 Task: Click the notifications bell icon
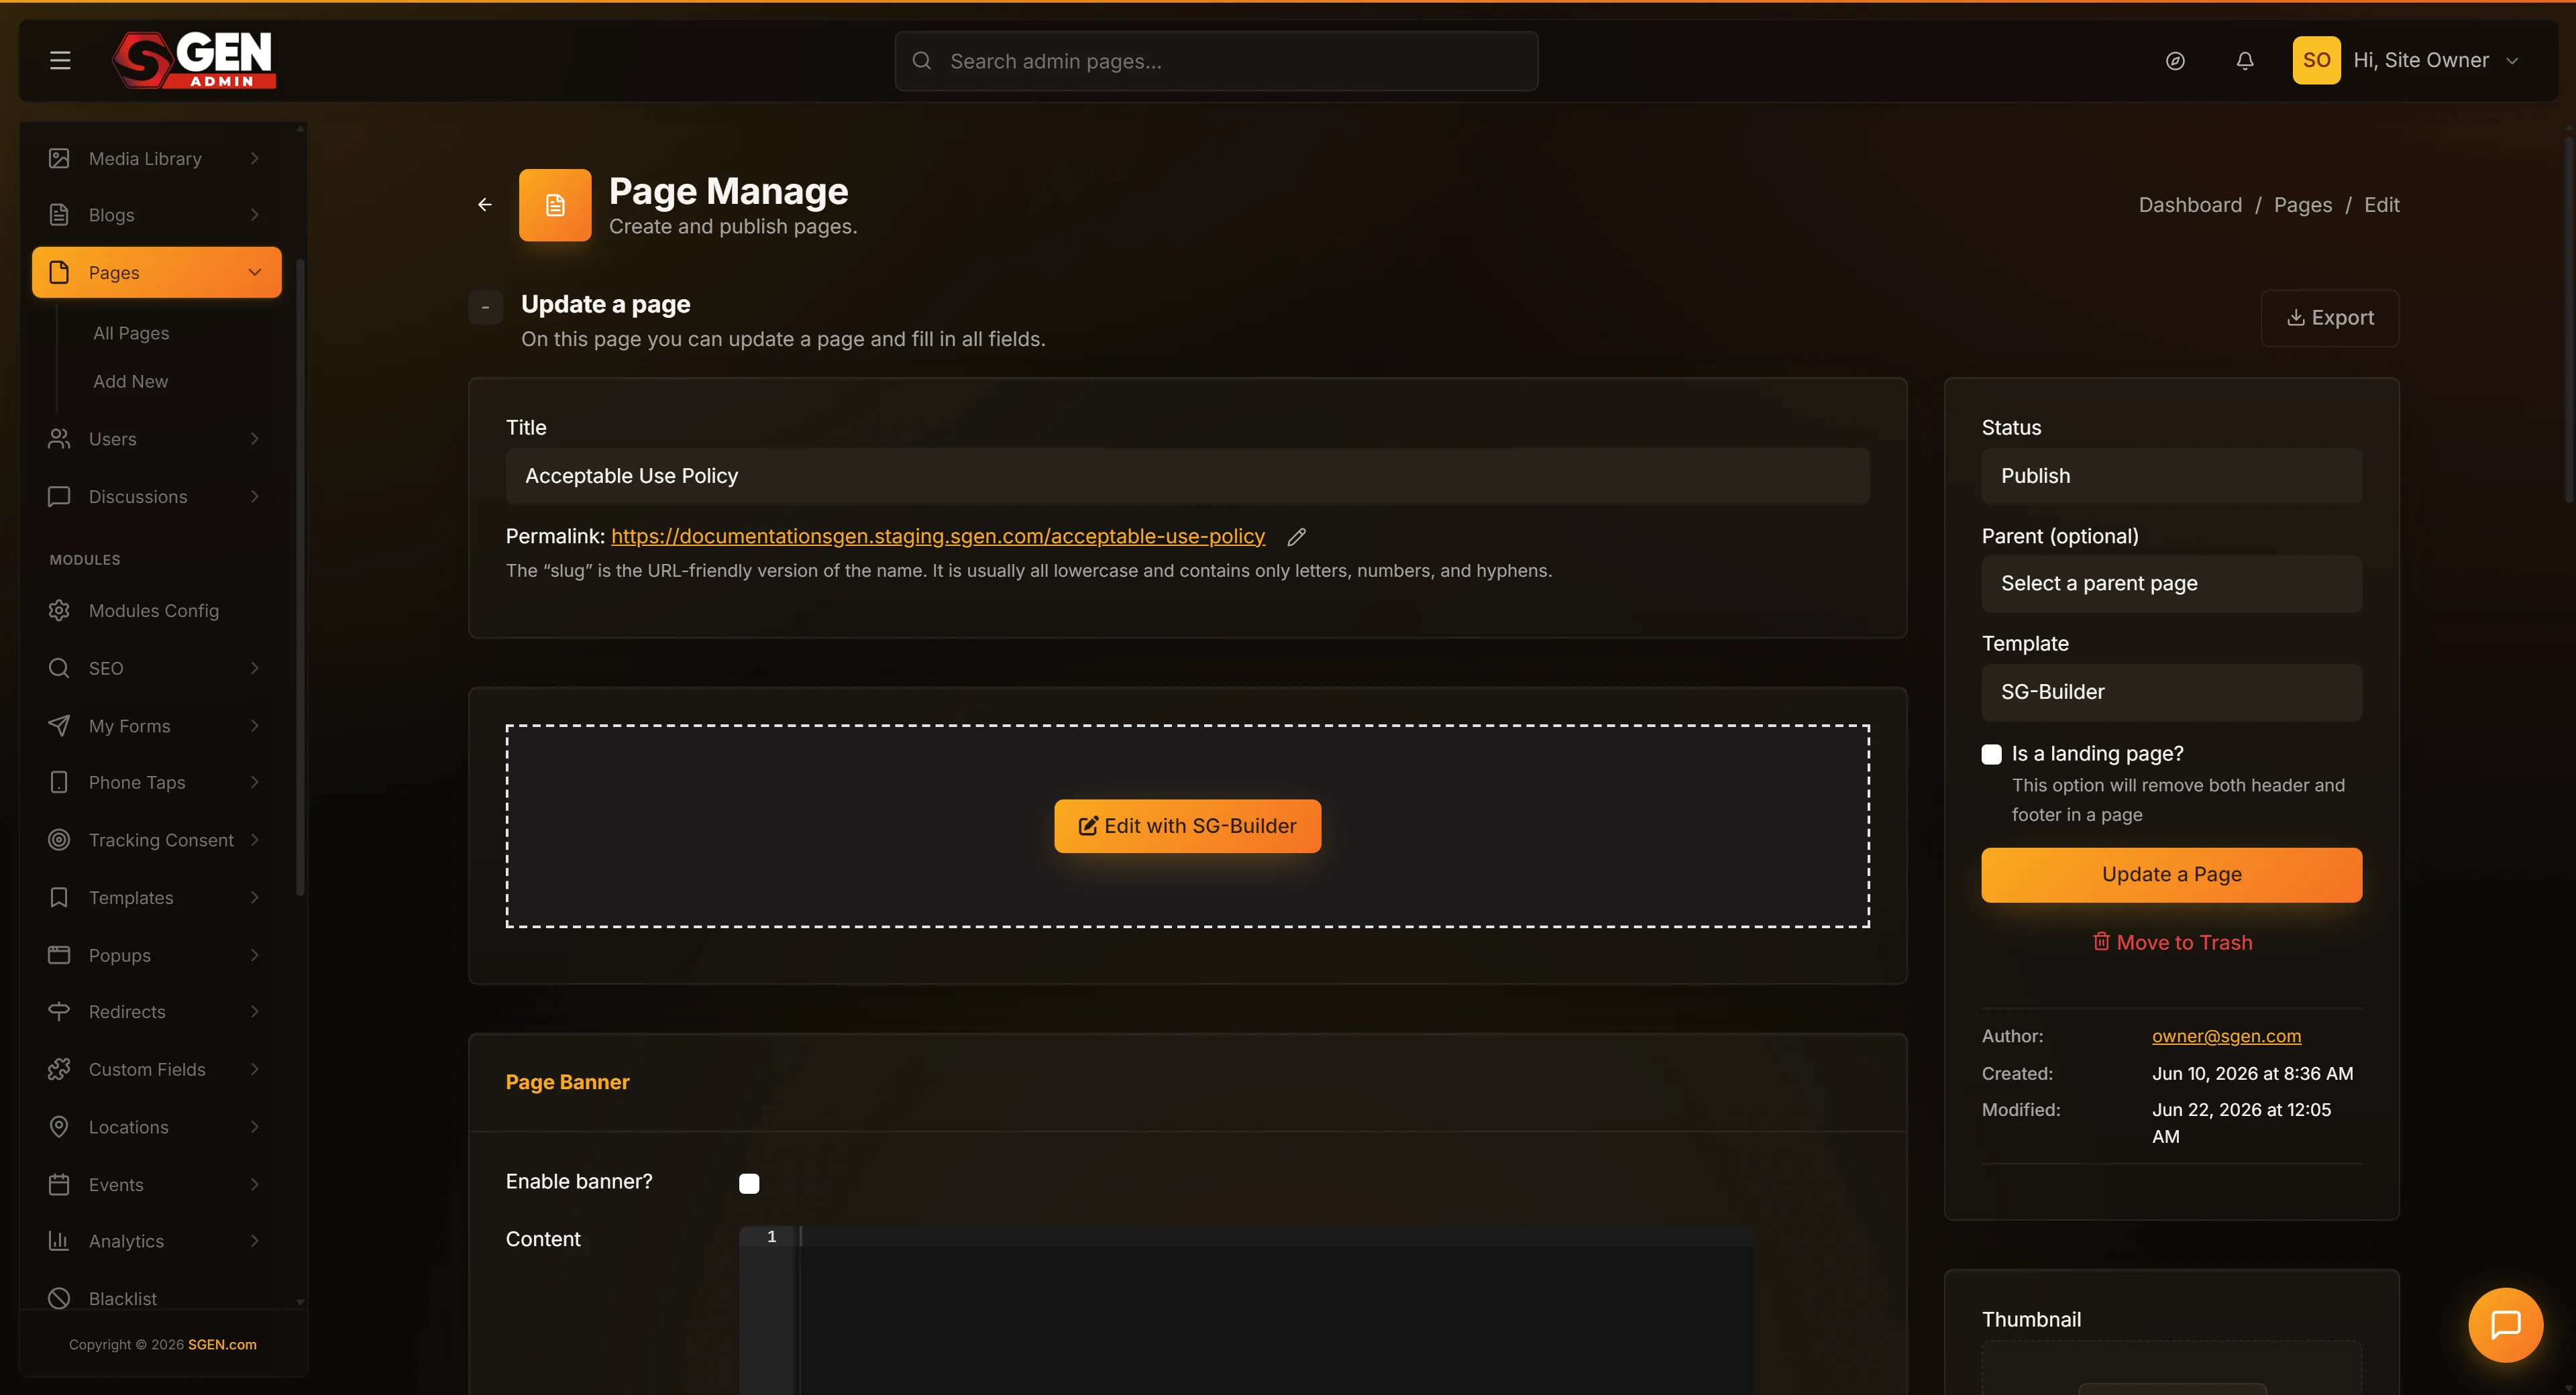pyautogui.click(x=2244, y=61)
